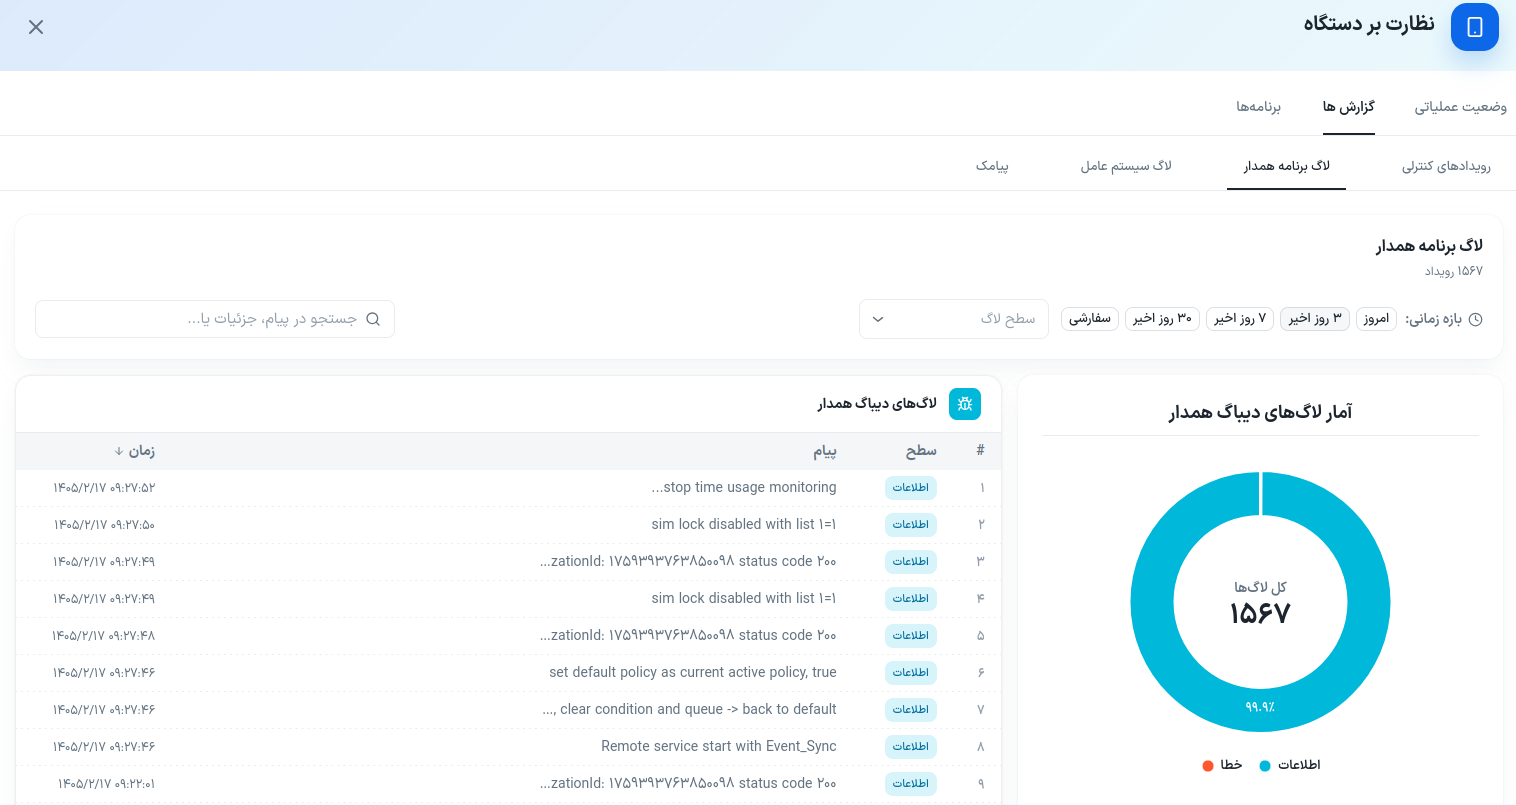The width and height of the screenshot is (1516, 805).
Task: Select the ۷ روز اخیر range
Action: pos(1240,319)
